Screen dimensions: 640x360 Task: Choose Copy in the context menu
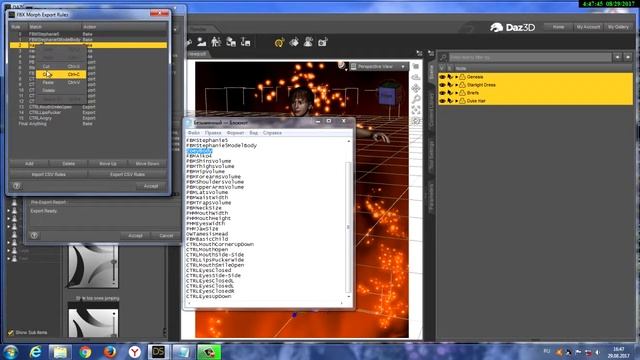tap(61, 74)
